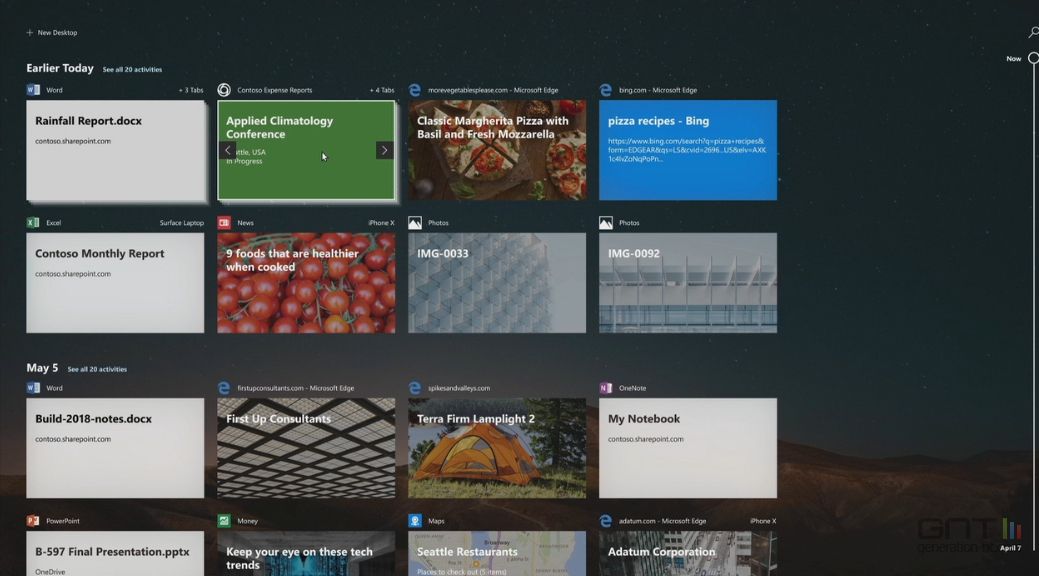Screen dimensions: 1039x576
Task: Open the First Up Consultants card
Action: click(306, 448)
